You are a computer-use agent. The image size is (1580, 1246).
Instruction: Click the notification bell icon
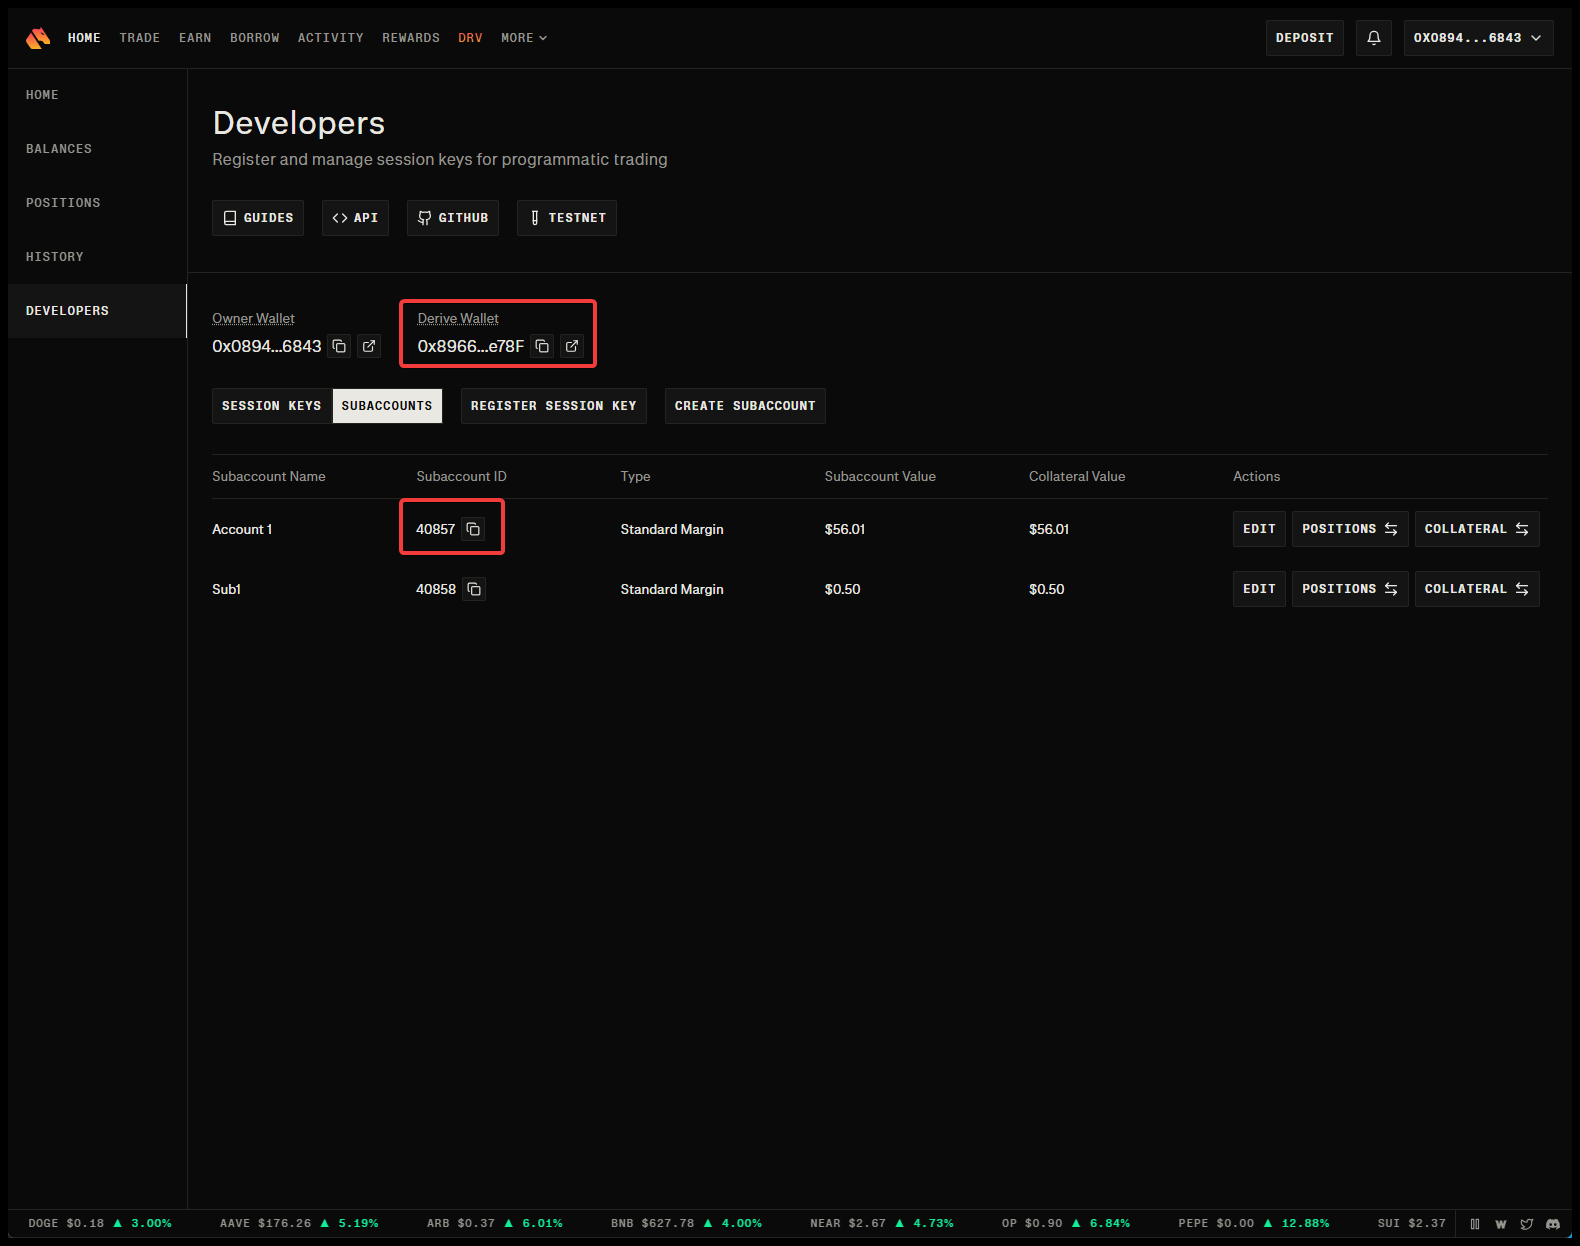[x=1373, y=38]
